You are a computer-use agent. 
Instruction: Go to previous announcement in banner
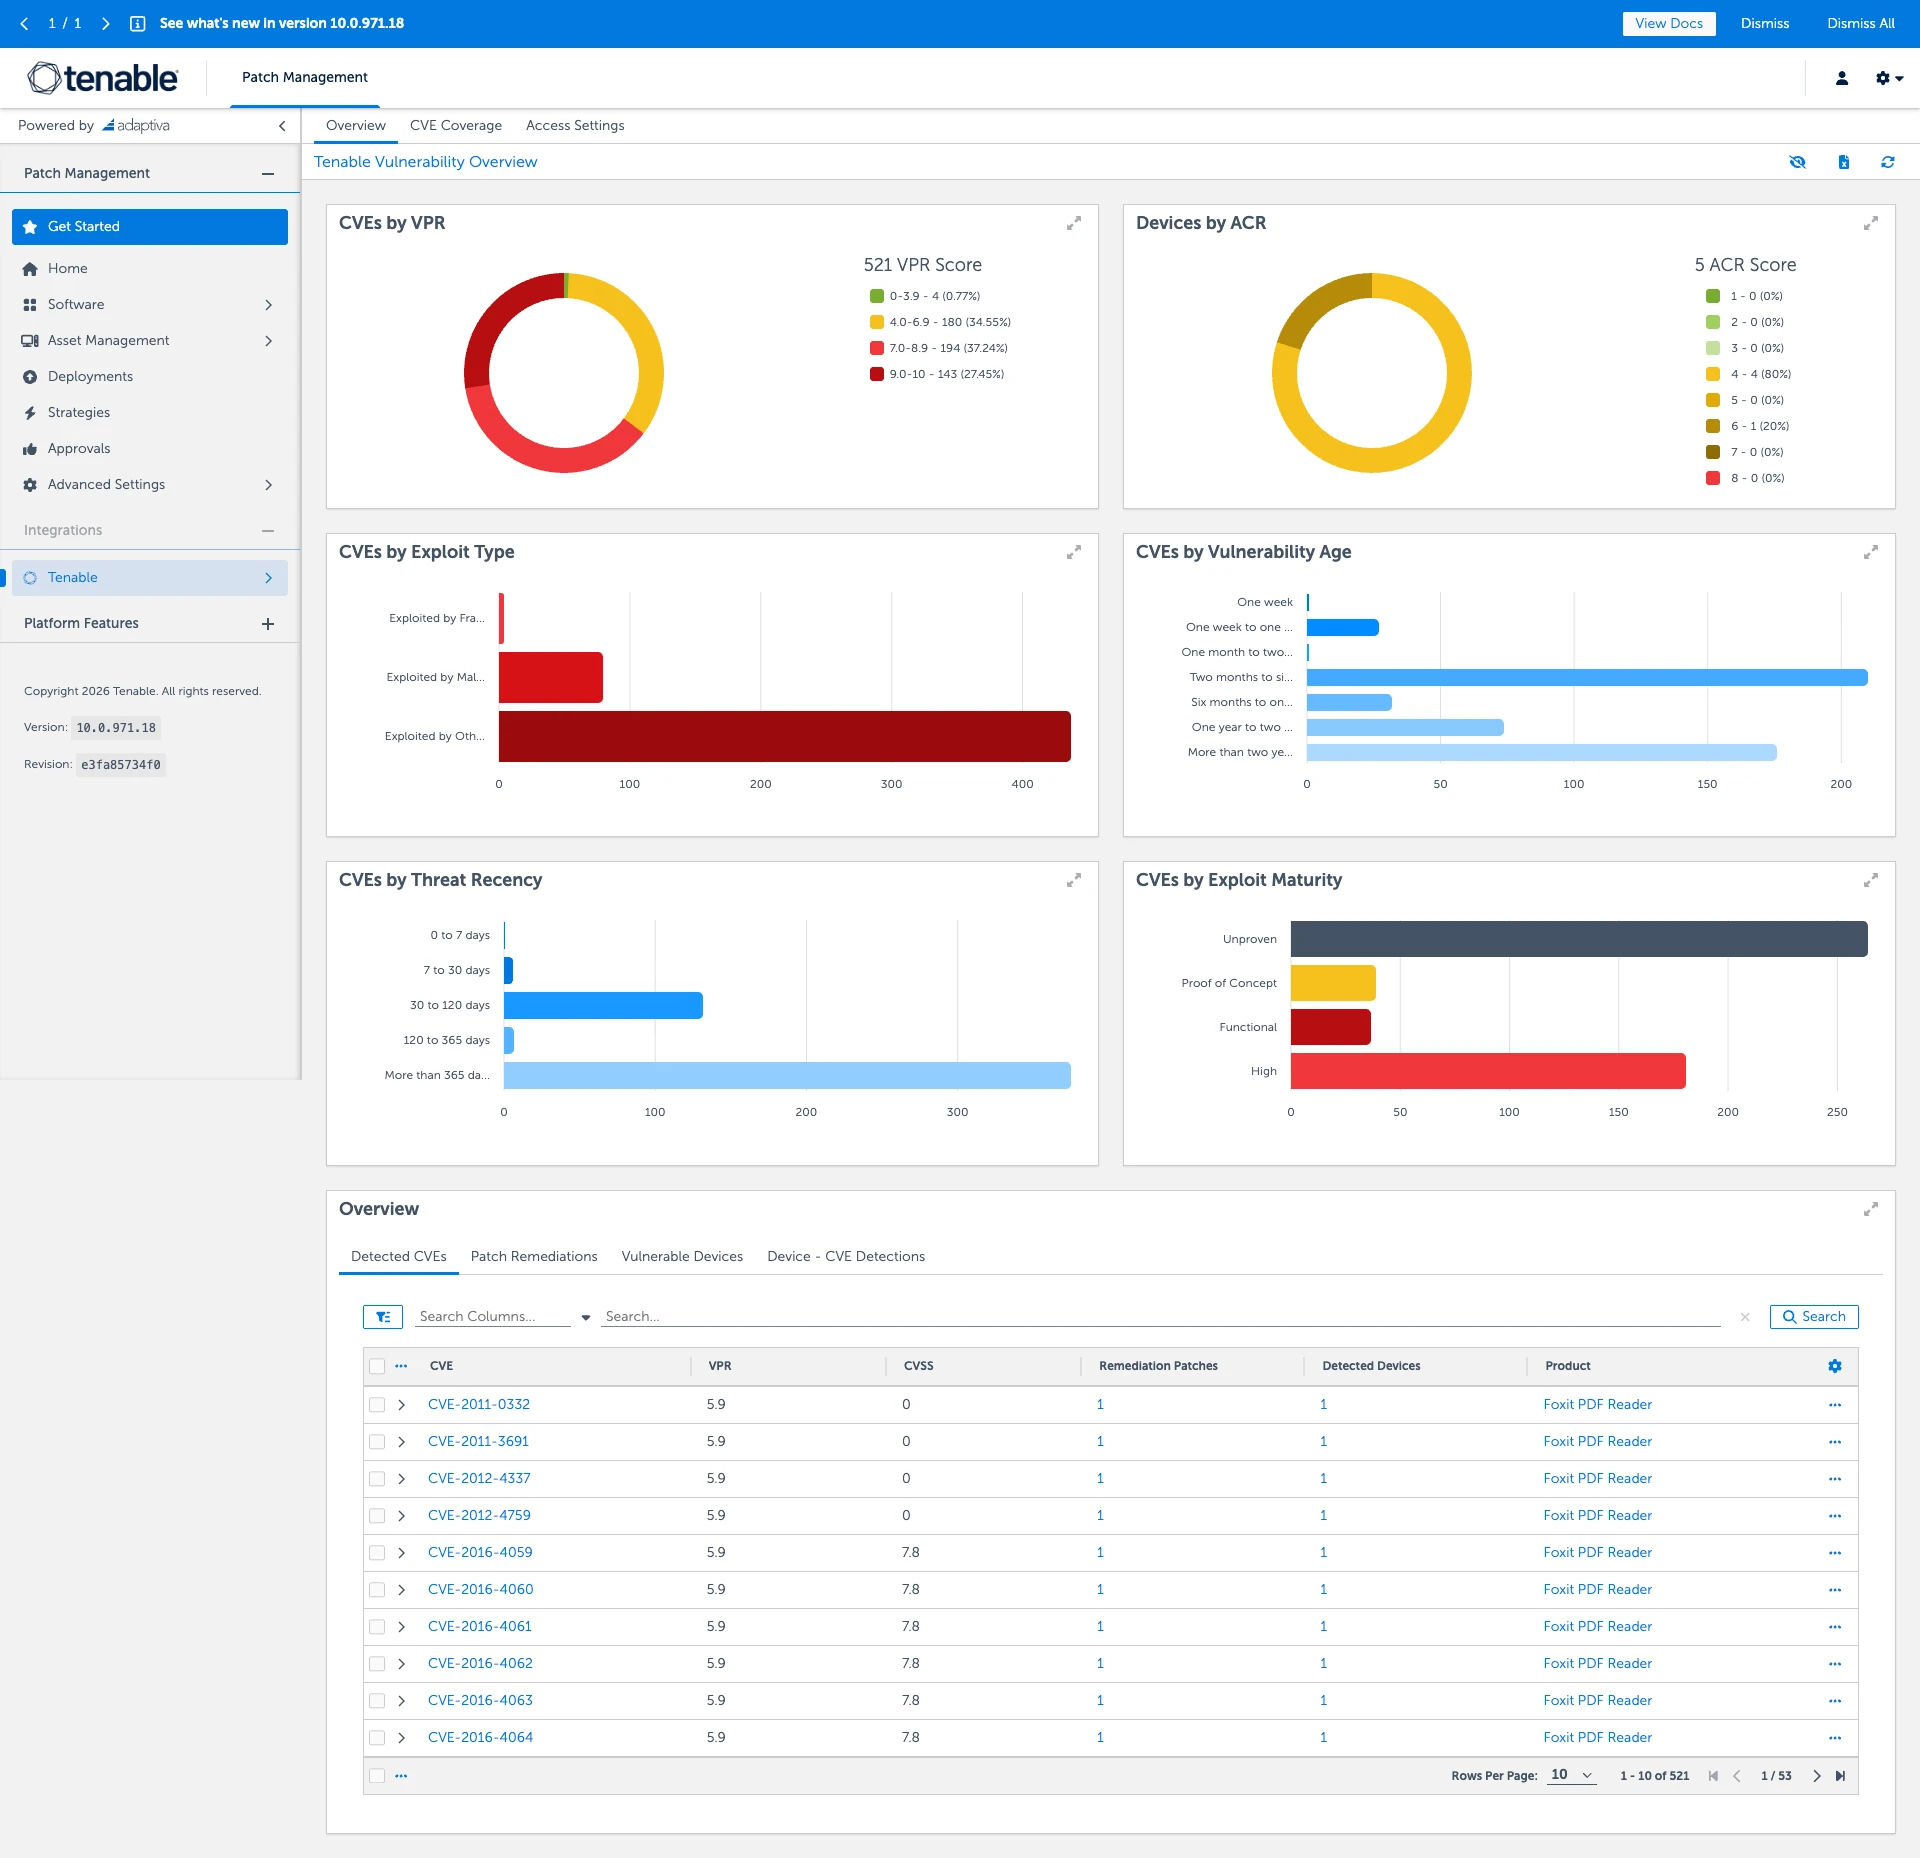point(24,24)
